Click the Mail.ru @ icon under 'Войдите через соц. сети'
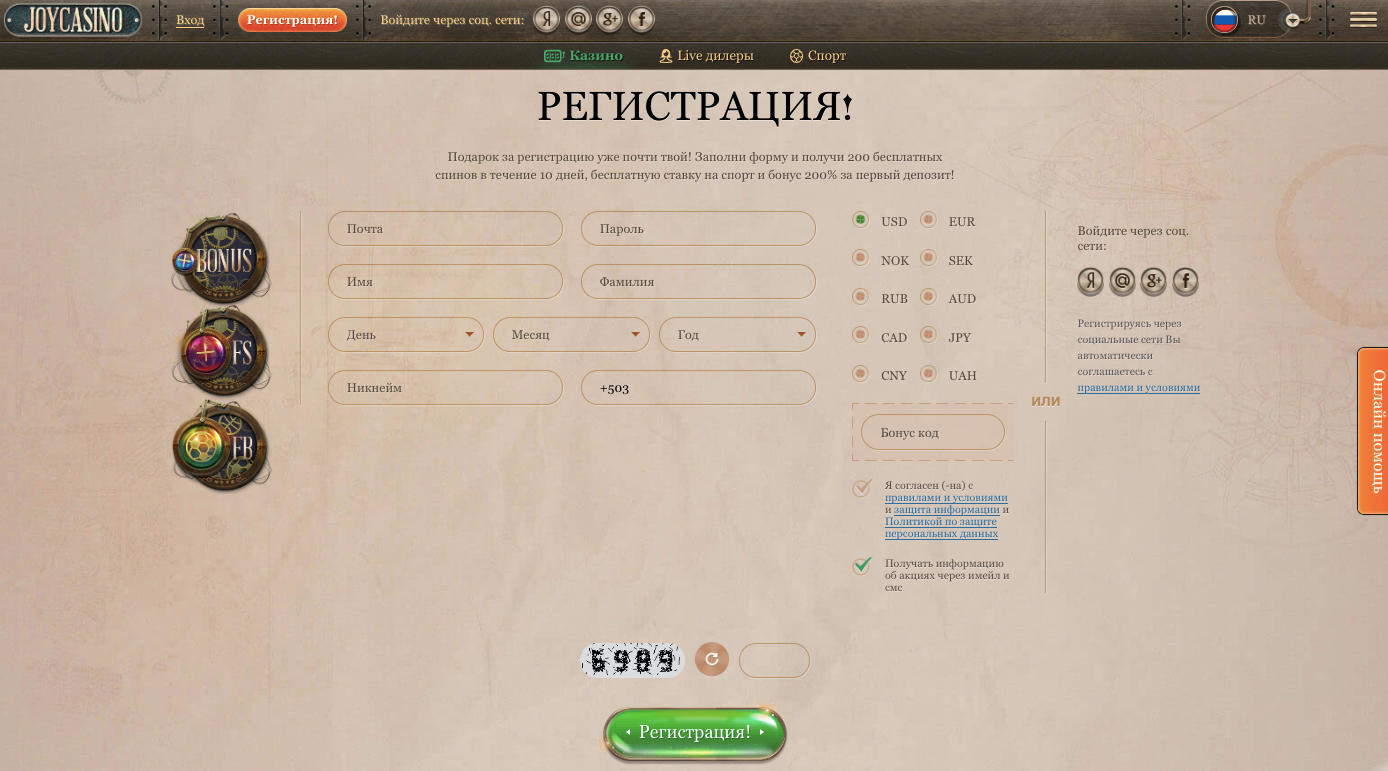Viewport: 1388px width, 771px height. (578, 19)
